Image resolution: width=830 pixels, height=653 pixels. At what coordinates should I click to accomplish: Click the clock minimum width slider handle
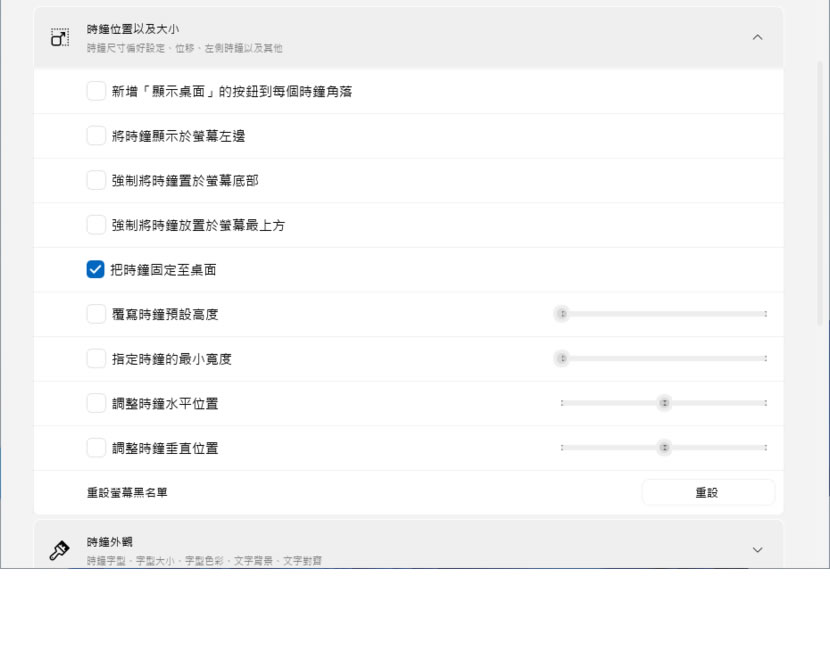562,358
